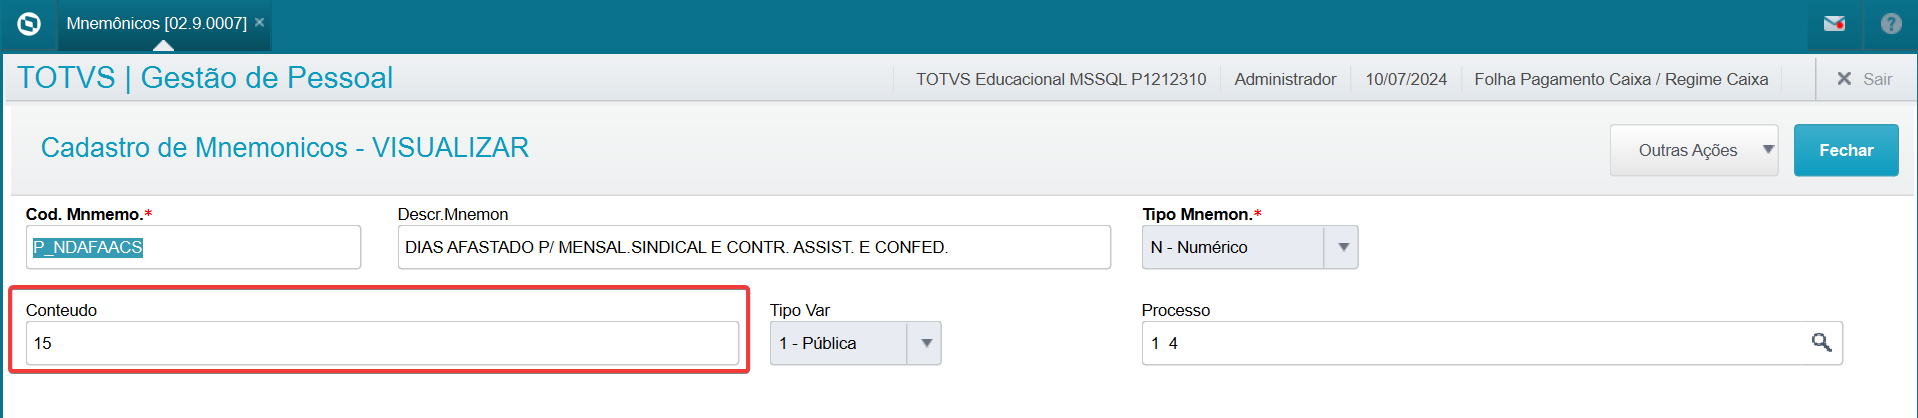
Task: Click the Cod. Mnmemo input field
Action: [x=193, y=247]
